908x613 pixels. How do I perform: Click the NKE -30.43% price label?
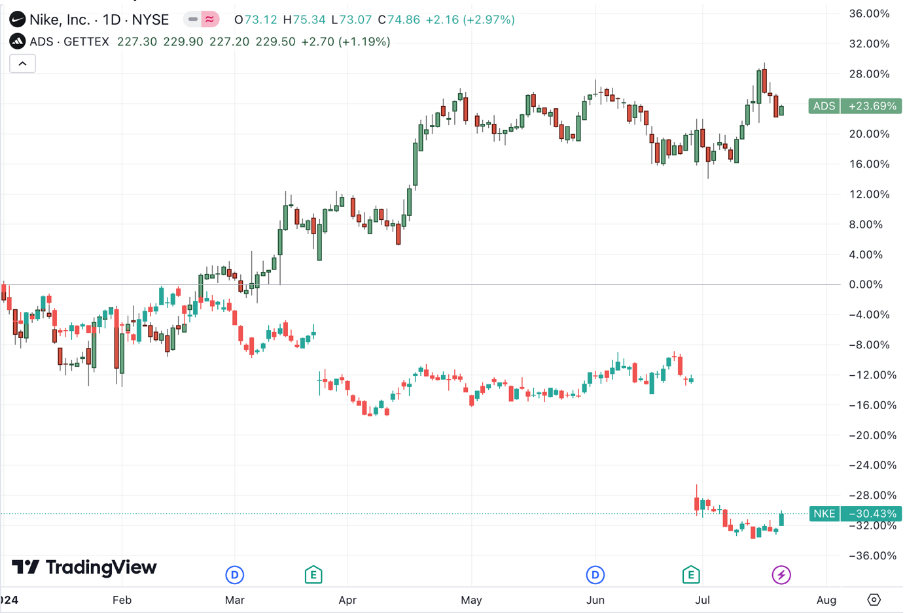856,514
